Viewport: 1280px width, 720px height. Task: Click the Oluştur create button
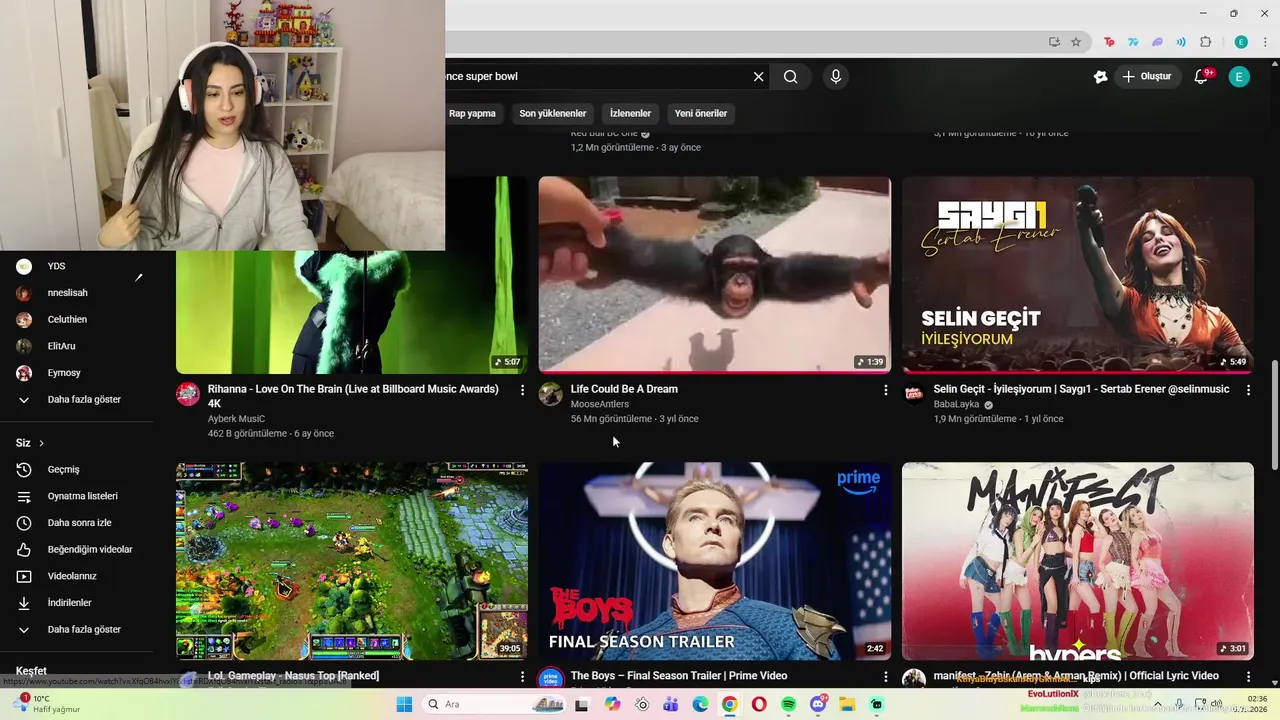(1146, 76)
